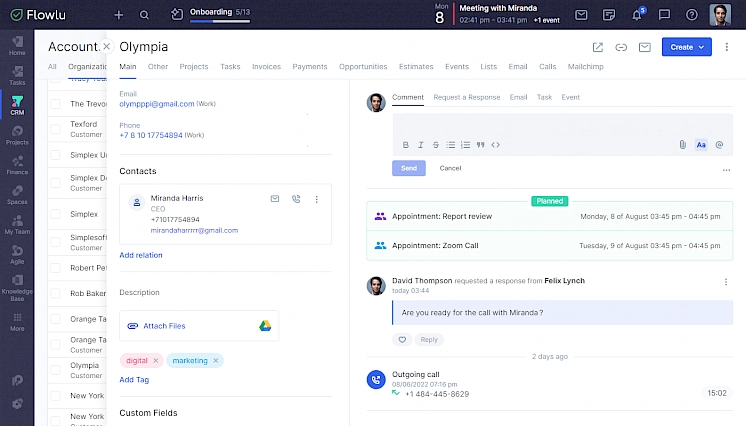Click the Add Tag link
This screenshot has width=746, height=426.
134,380
